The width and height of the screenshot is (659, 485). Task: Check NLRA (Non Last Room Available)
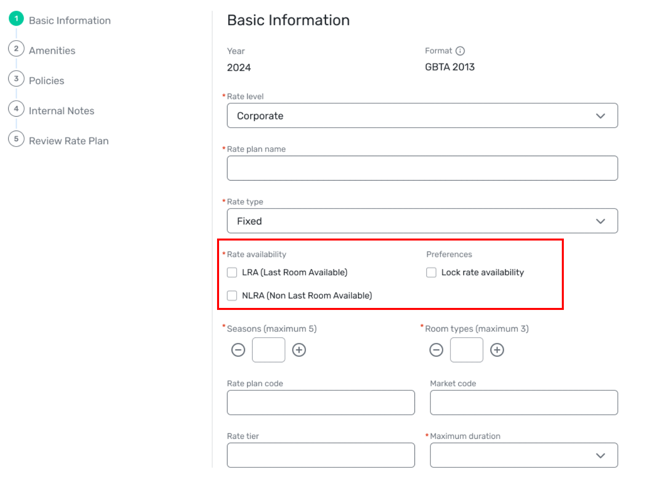tap(232, 295)
